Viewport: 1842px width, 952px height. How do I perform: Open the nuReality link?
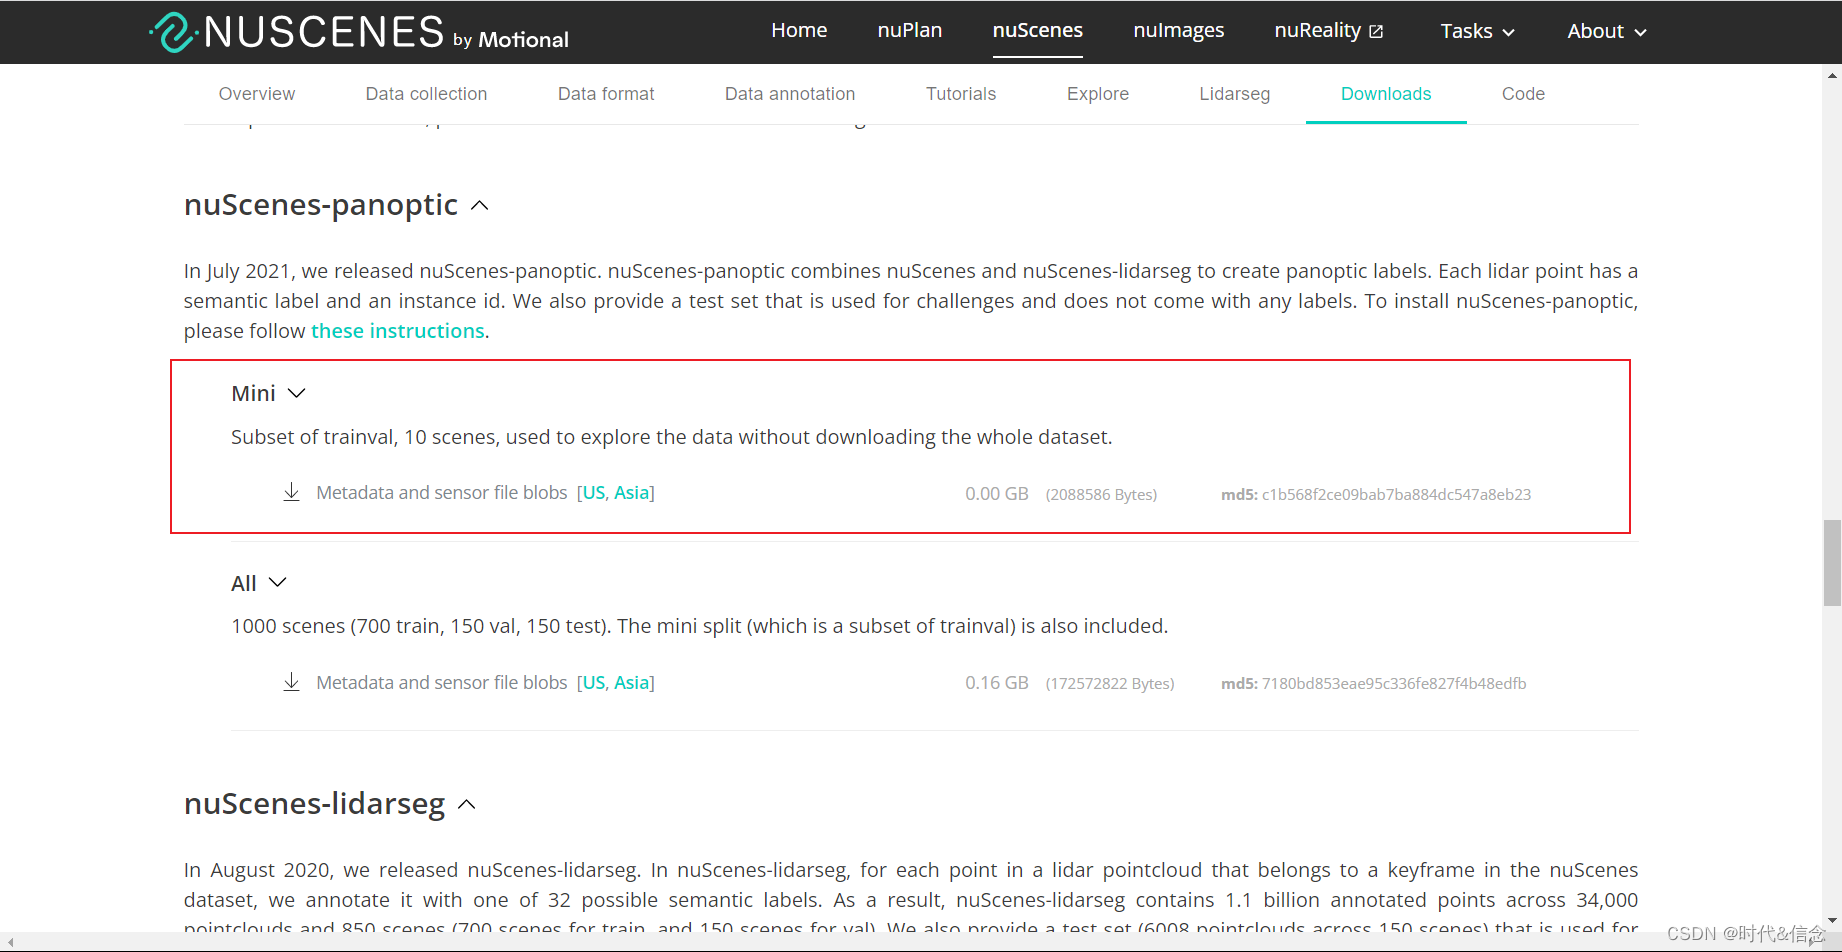click(1318, 30)
